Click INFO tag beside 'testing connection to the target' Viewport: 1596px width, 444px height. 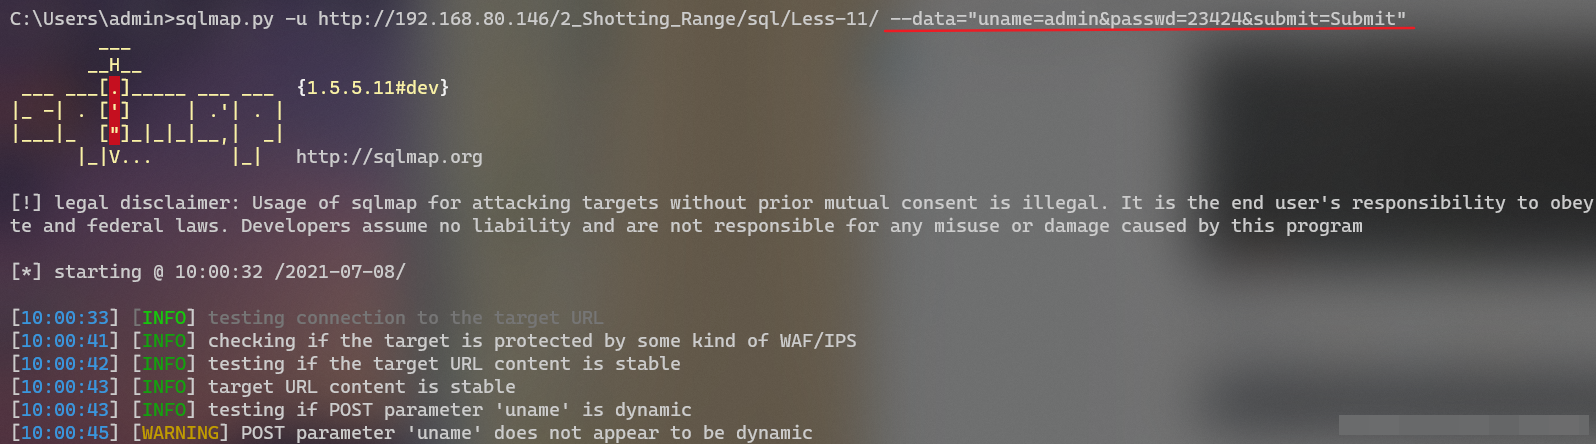[164, 318]
